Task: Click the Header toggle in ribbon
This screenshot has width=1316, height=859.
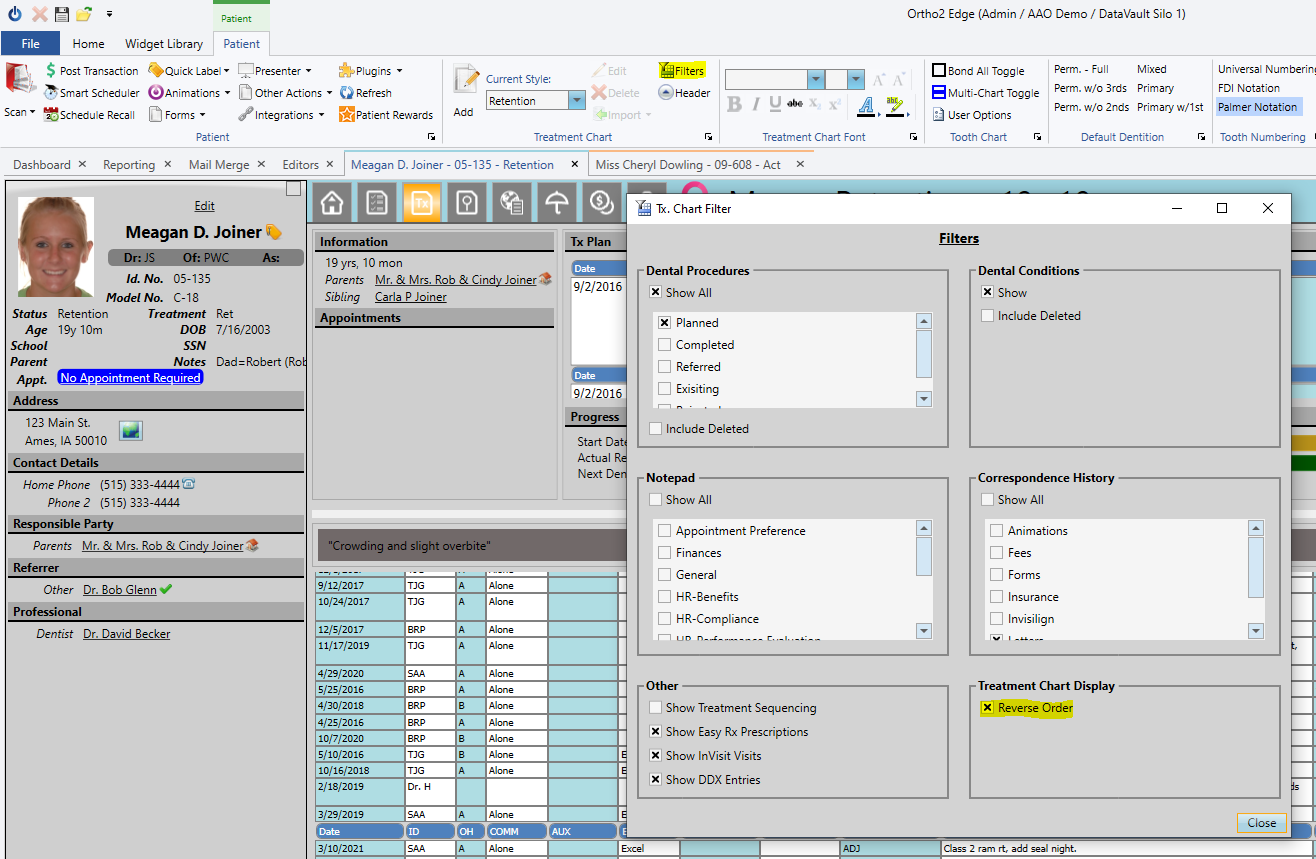Action: tap(685, 93)
